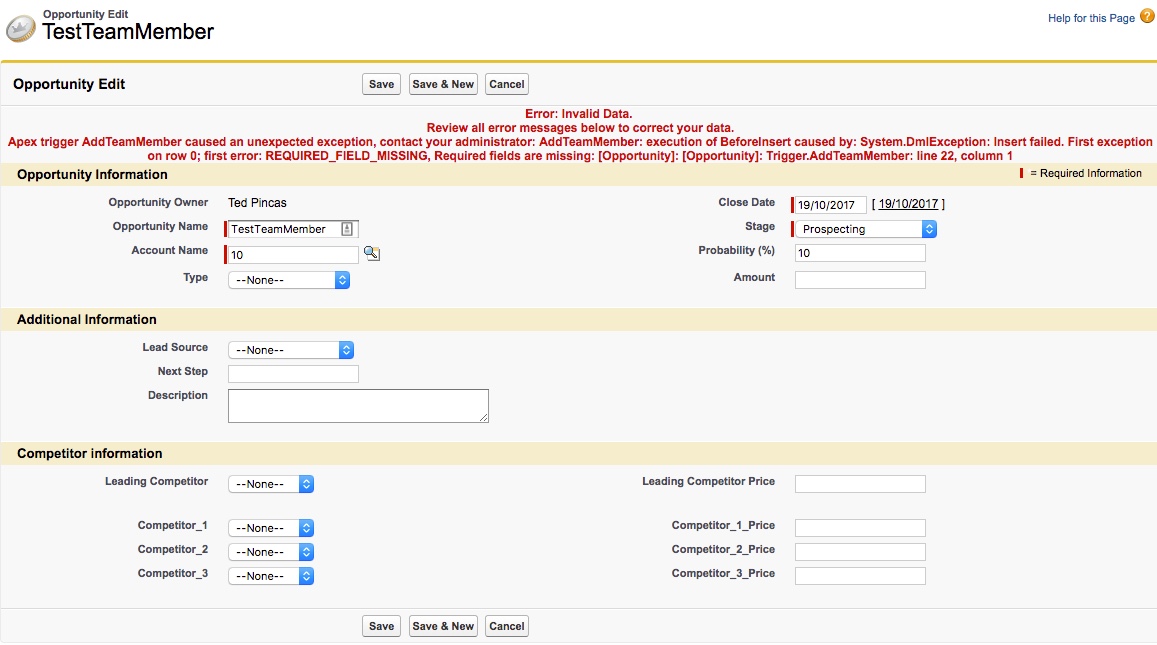Expand the Lead Source dropdown
The height and width of the screenshot is (645, 1157).
[x=291, y=350]
